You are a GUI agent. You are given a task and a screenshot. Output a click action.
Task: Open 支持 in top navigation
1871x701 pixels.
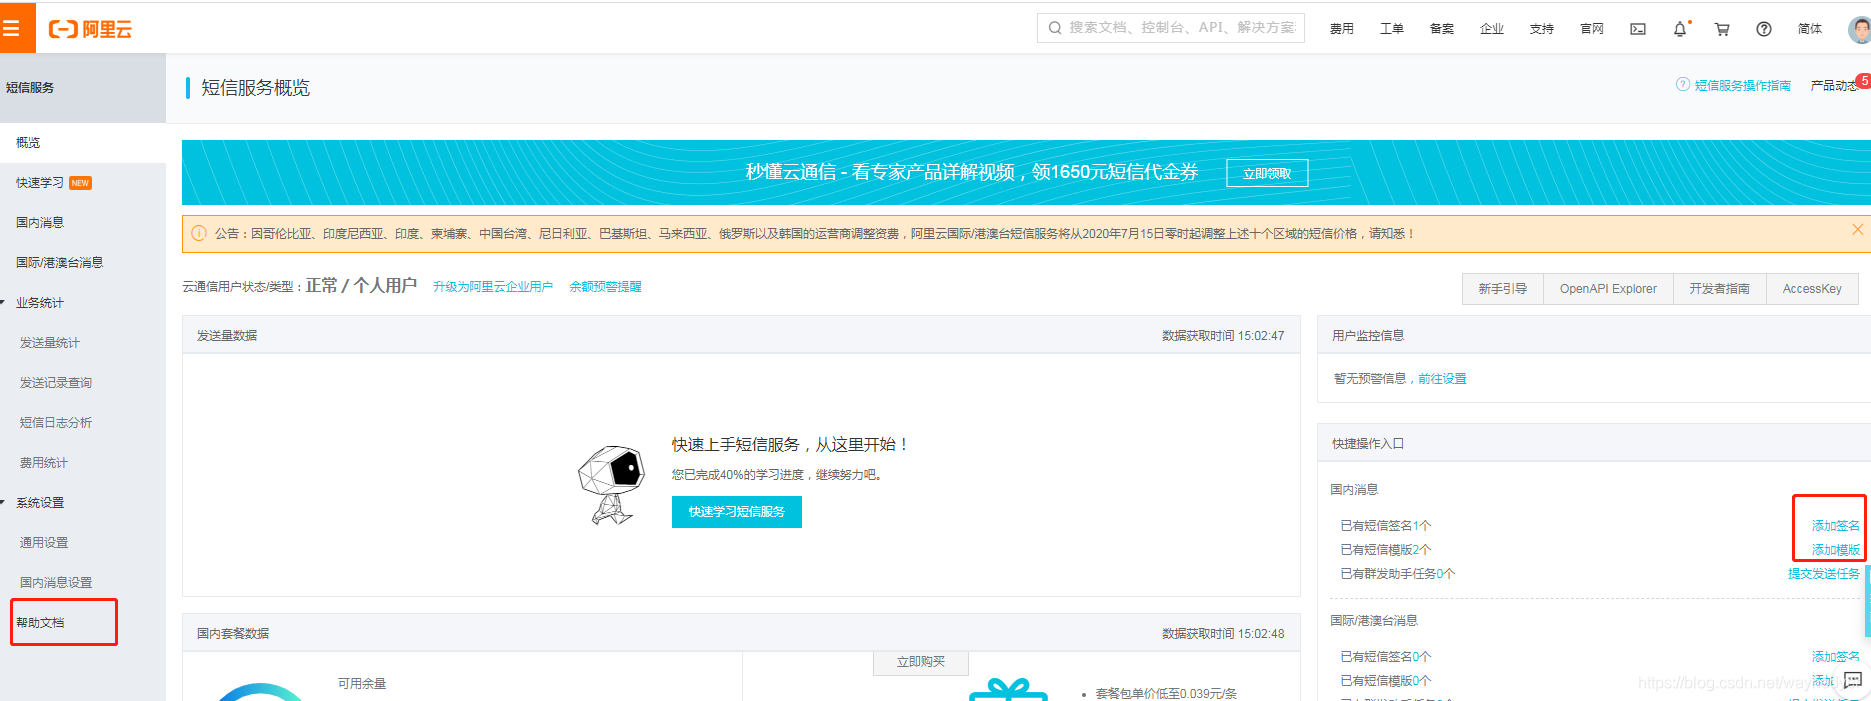1541,29
